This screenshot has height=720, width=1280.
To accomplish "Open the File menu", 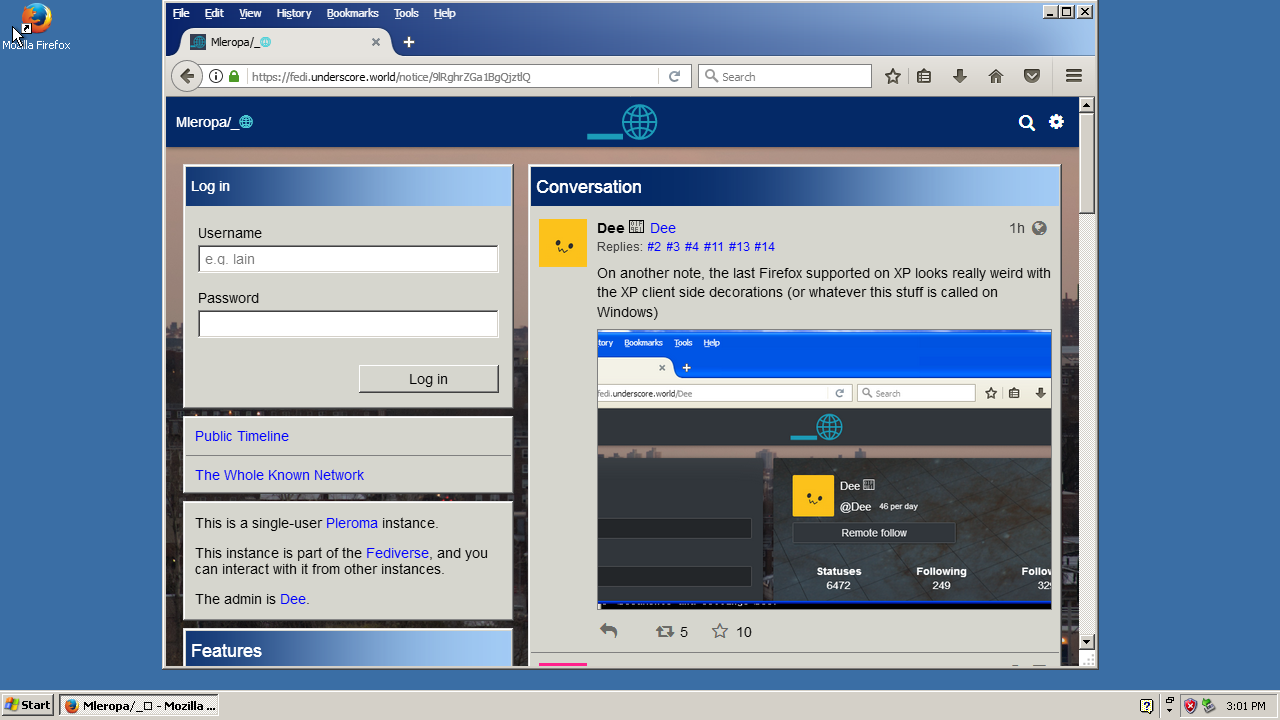I will pos(181,13).
